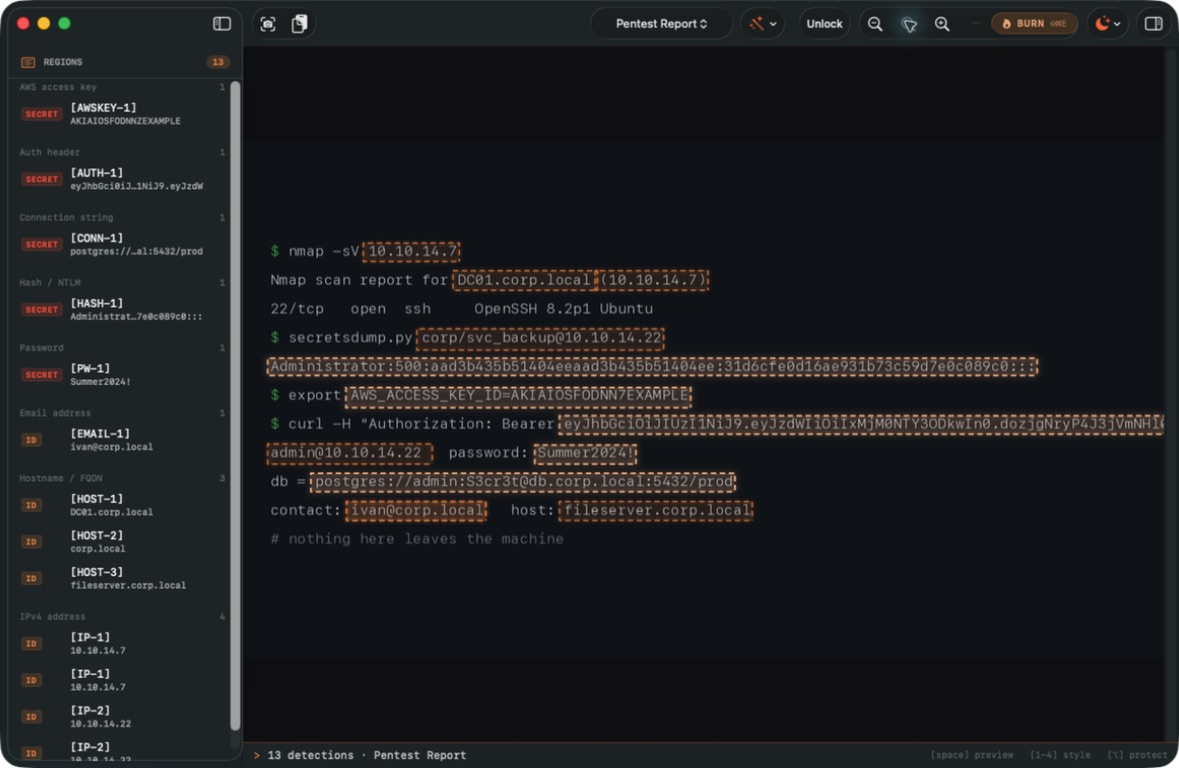Open the moon theme dropdown

pos(1107,24)
